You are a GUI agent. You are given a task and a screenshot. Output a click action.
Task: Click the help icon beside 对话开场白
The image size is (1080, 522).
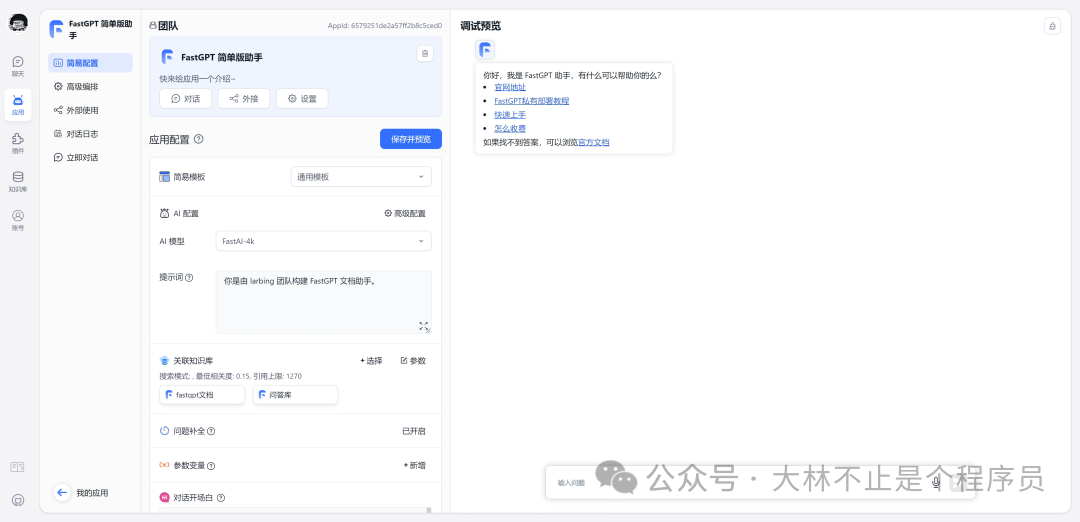pyautogui.click(x=221, y=498)
